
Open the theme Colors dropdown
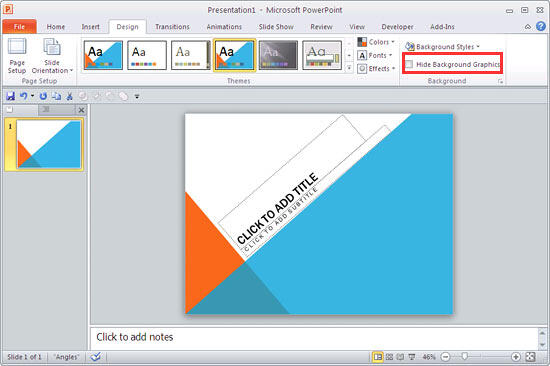(x=376, y=42)
